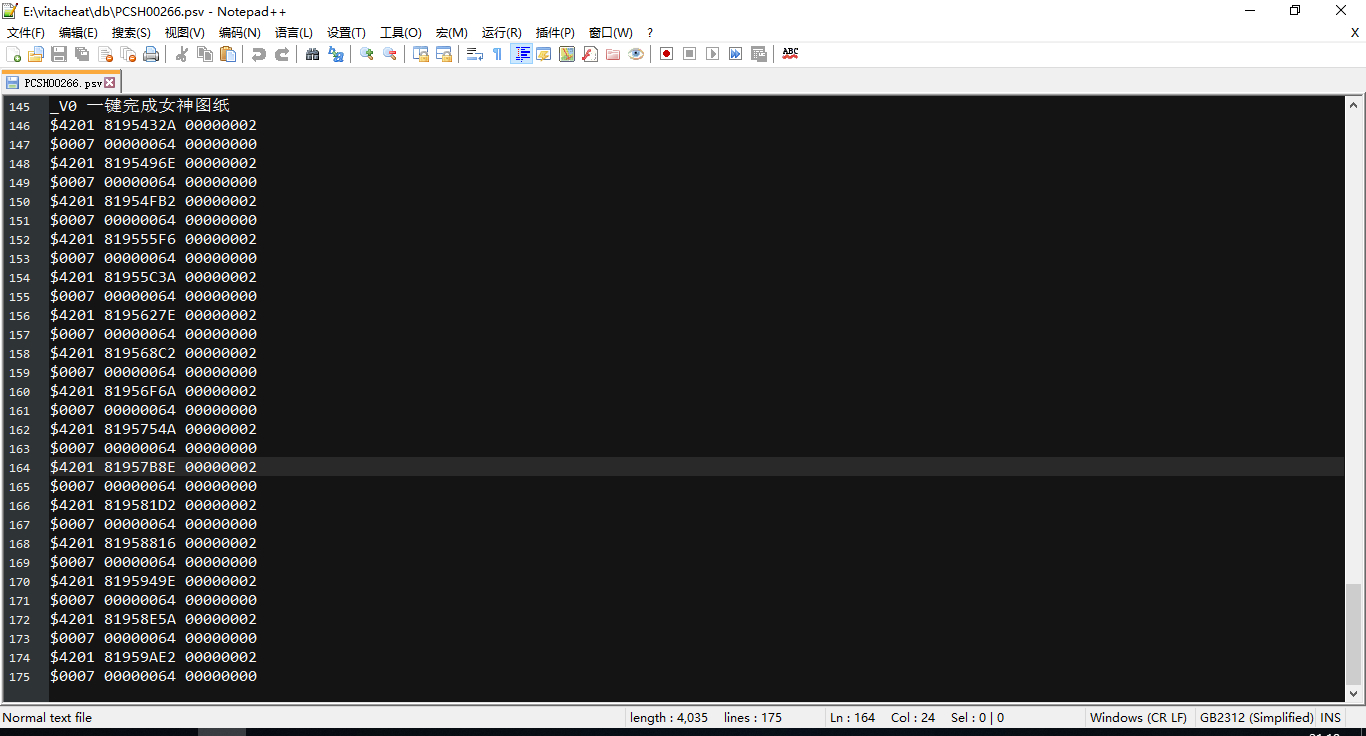Viewport: 1366px width, 736px height.
Task: Click code text 8195432A on line 146
Action: (x=140, y=125)
